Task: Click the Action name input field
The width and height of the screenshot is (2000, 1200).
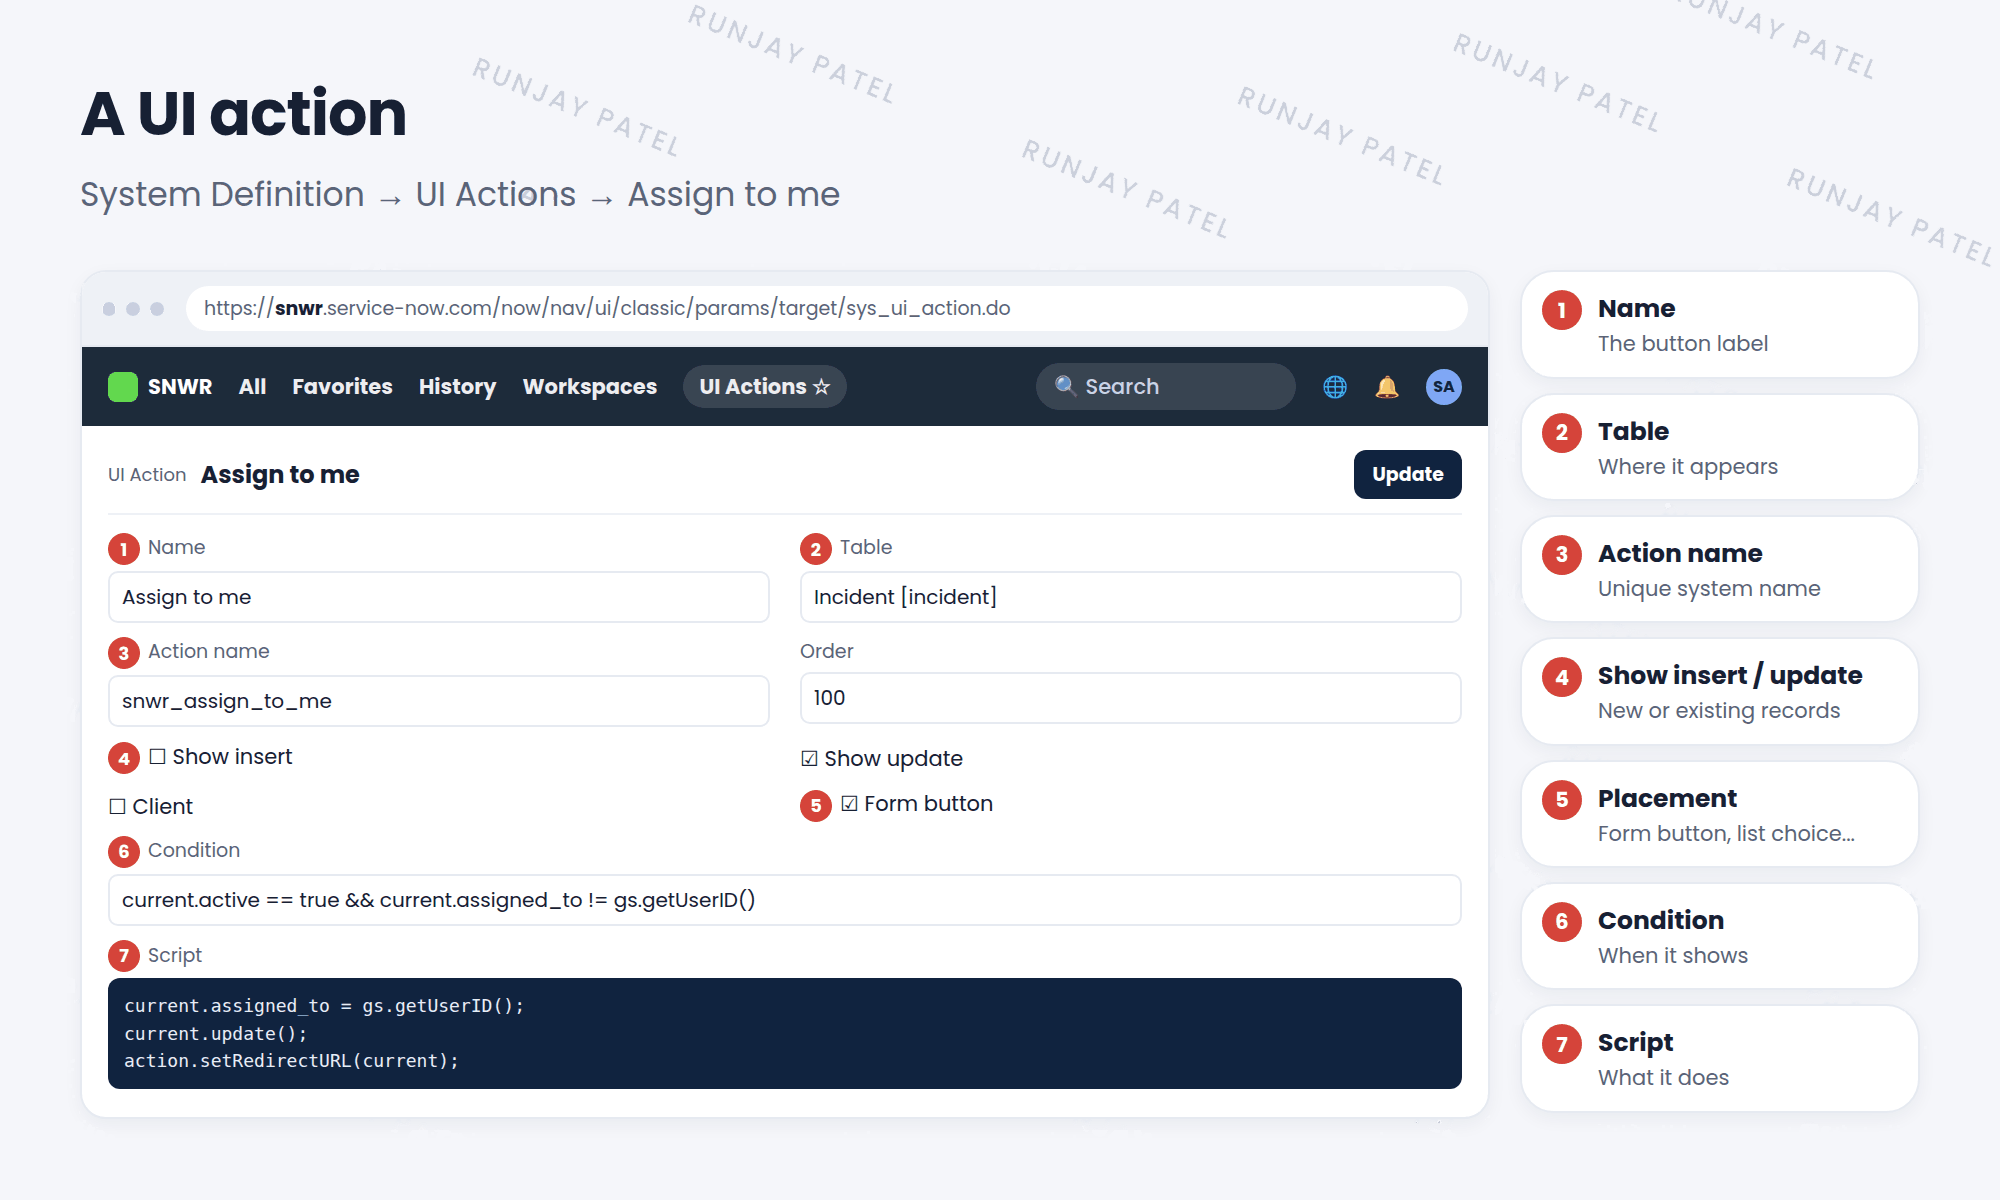Action: click(x=438, y=701)
